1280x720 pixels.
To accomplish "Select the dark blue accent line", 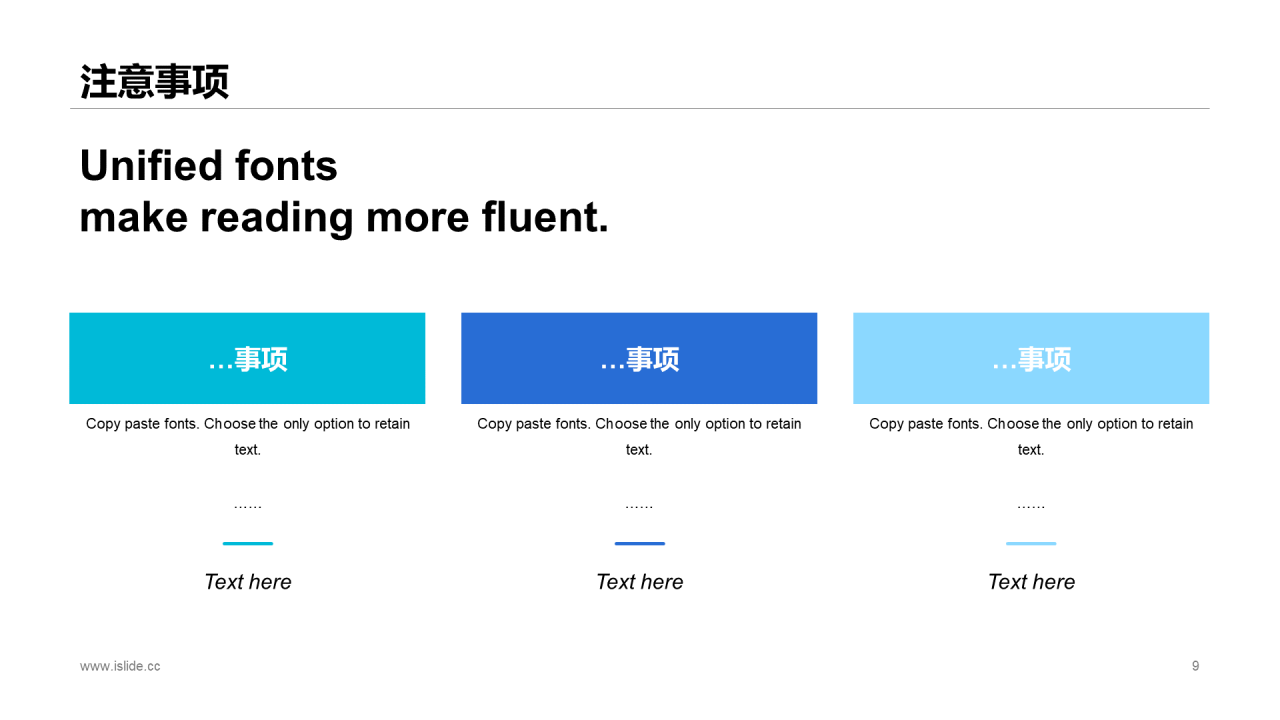I will 640,543.
